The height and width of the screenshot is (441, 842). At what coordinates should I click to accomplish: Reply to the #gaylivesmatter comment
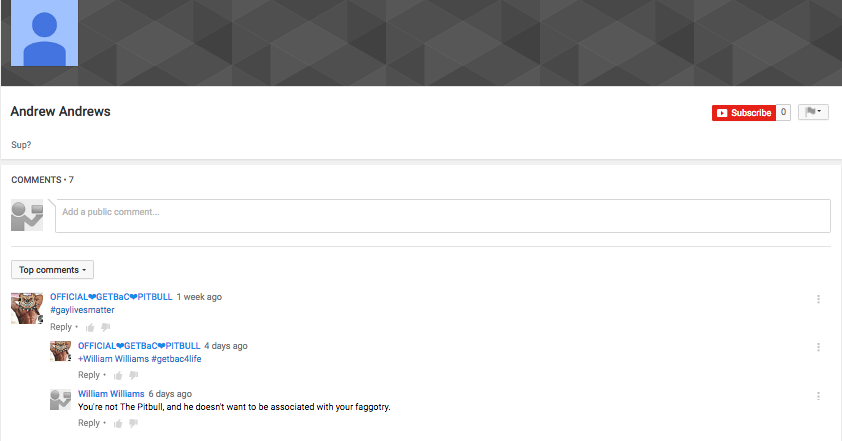click(61, 327)
